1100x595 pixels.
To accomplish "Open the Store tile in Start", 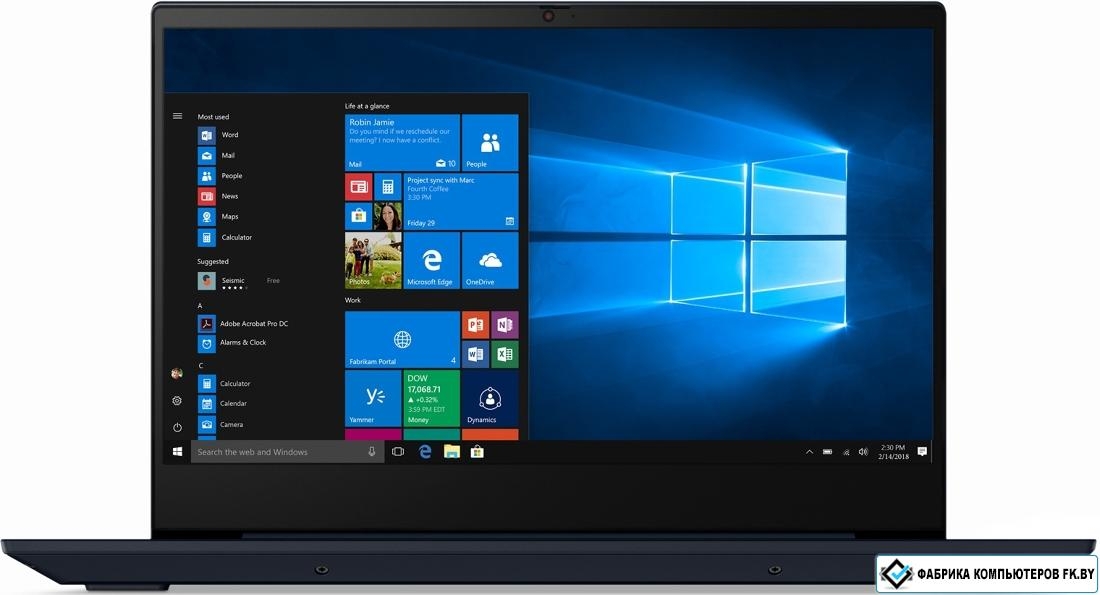I will 358,216.
